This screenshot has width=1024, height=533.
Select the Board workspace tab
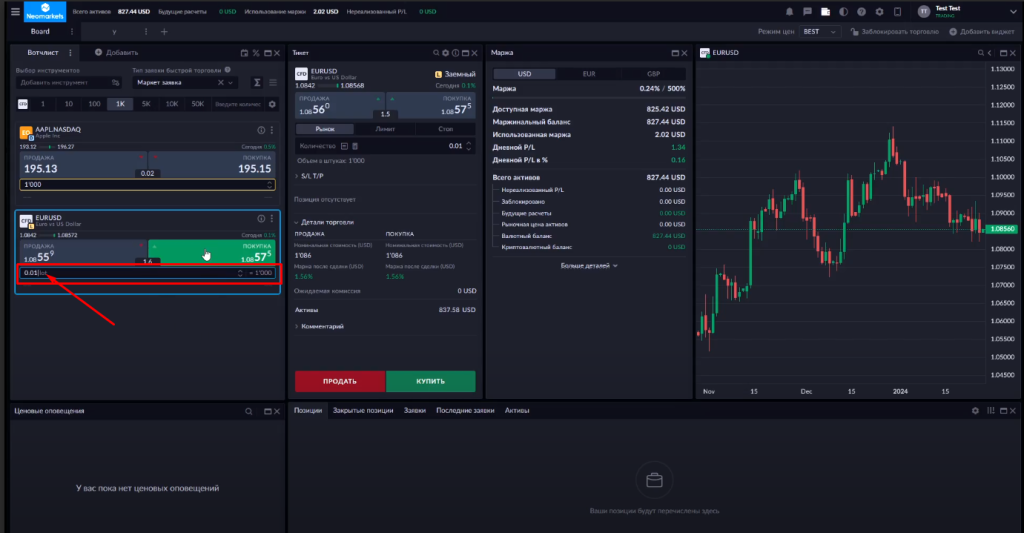40,31
